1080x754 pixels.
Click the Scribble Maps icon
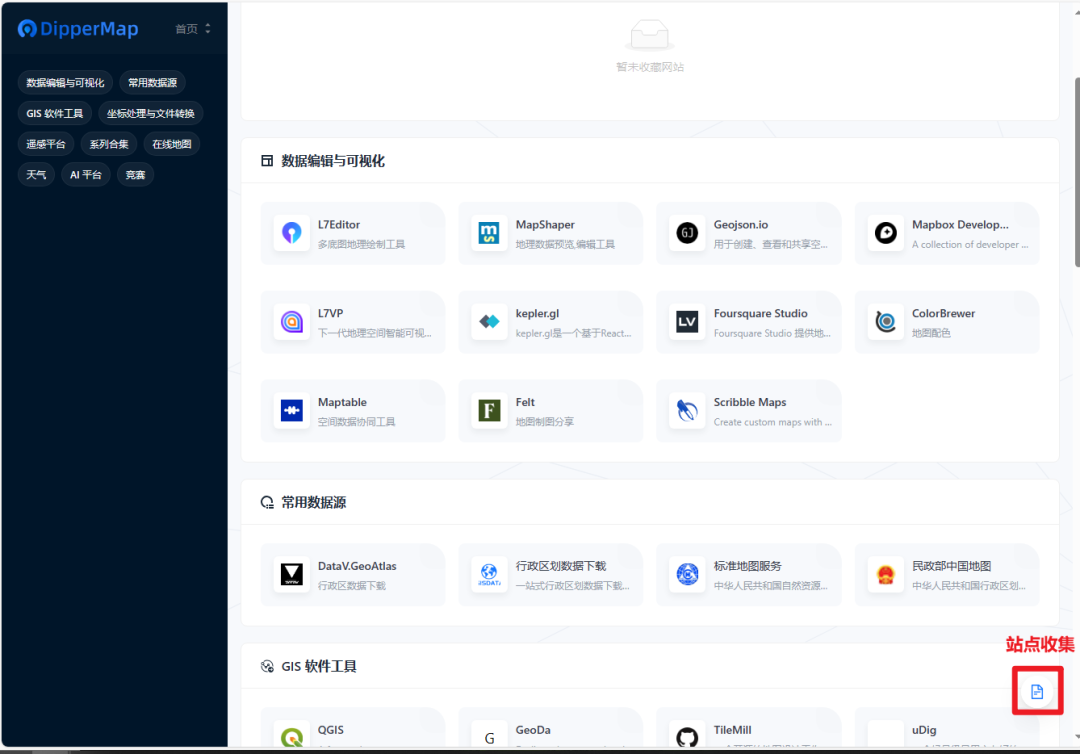[x=687, y=411]
